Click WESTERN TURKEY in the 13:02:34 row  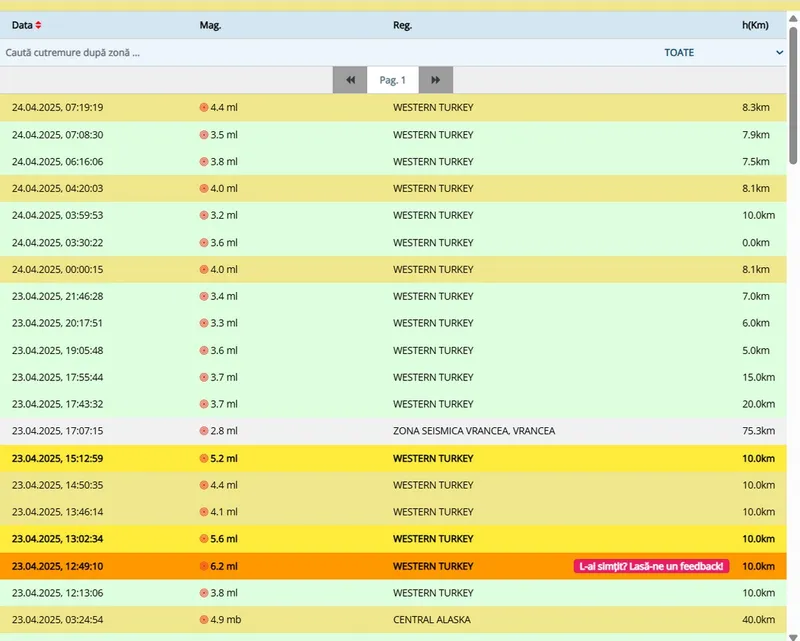(x=433, y=538)
